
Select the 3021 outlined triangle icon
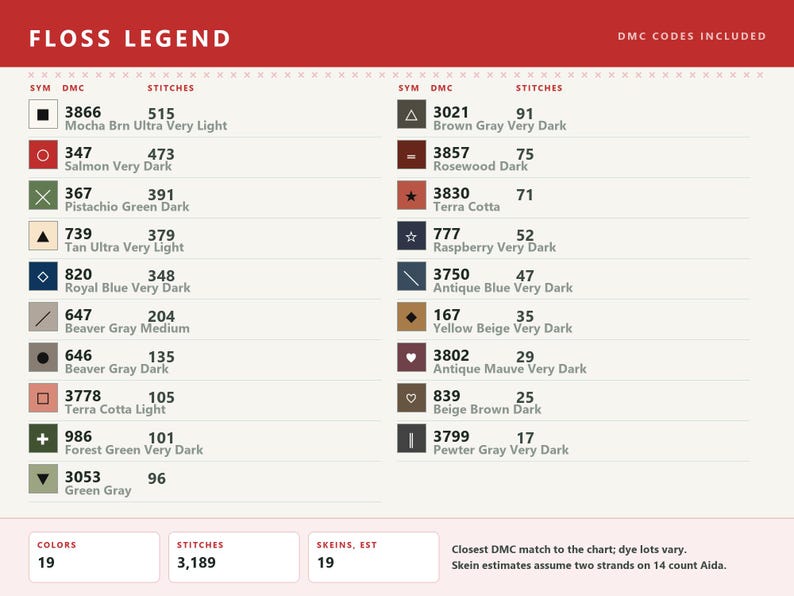[411, 114]
